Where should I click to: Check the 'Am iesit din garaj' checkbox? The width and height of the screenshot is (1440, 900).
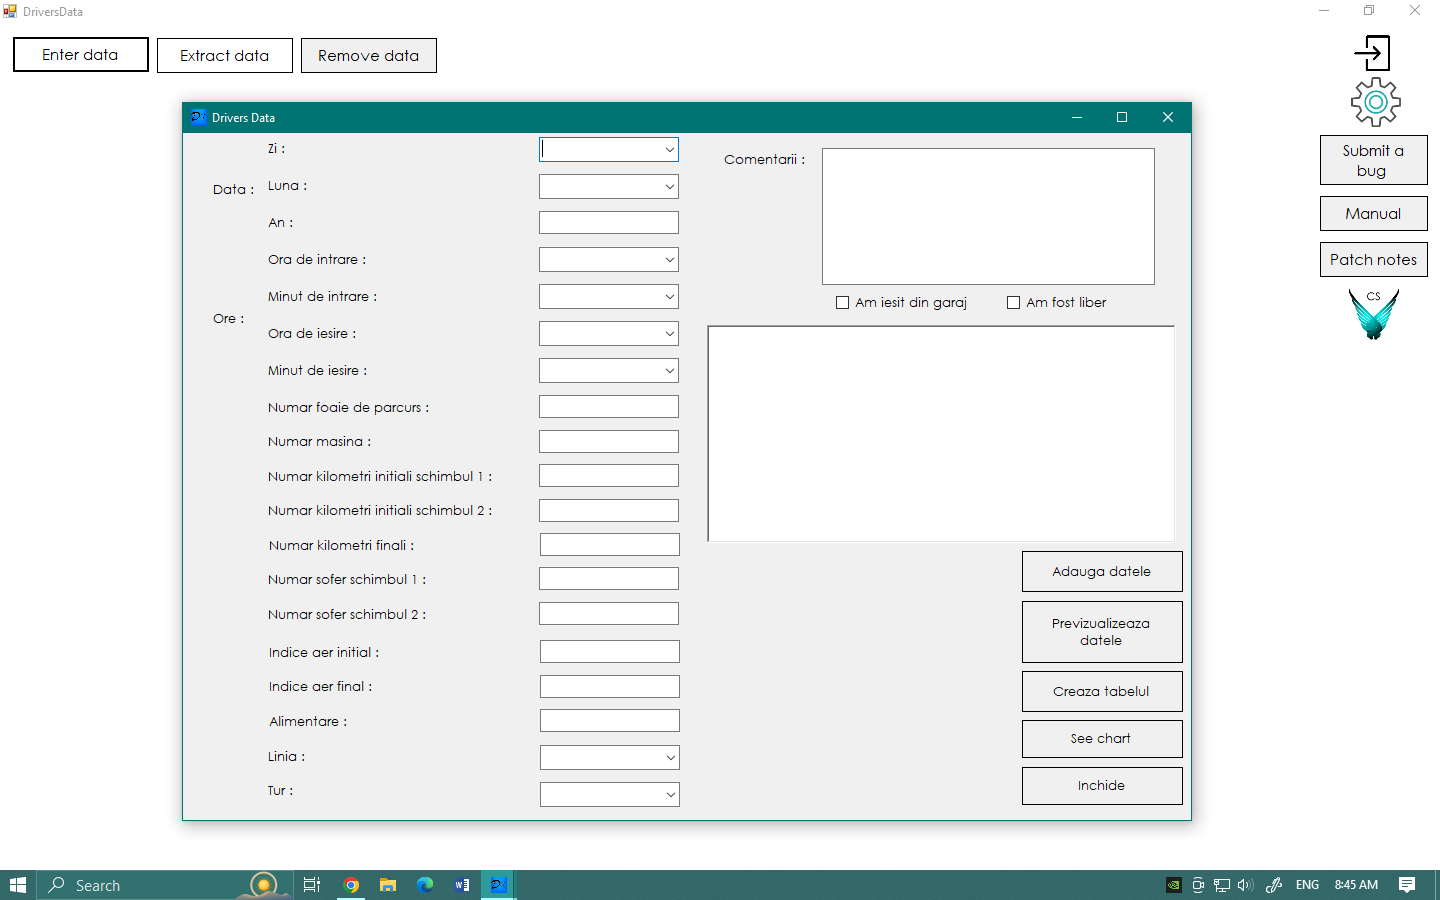point(843,303)
